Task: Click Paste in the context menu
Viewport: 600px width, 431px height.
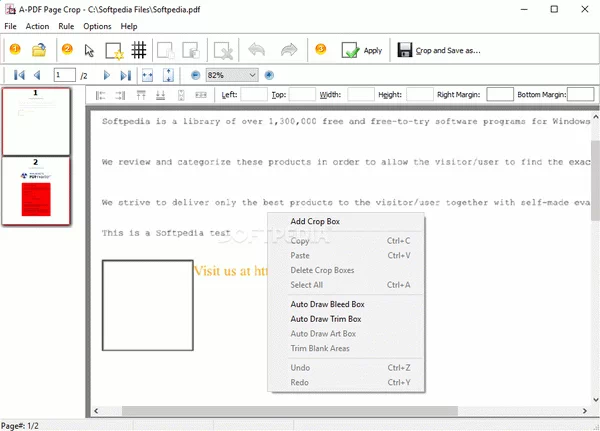Action: [x=346, y=255]
